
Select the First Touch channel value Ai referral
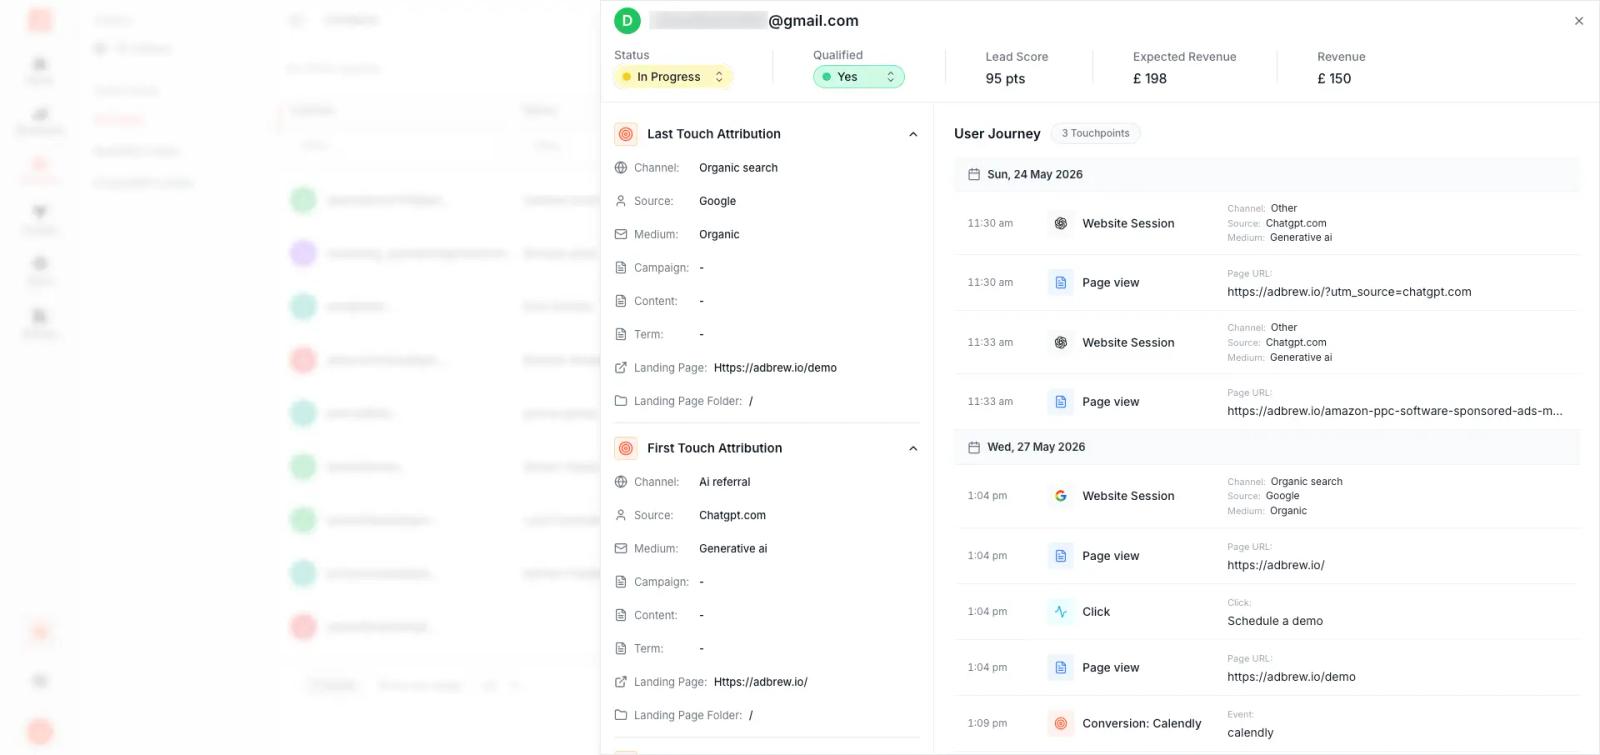pos(725,482)
